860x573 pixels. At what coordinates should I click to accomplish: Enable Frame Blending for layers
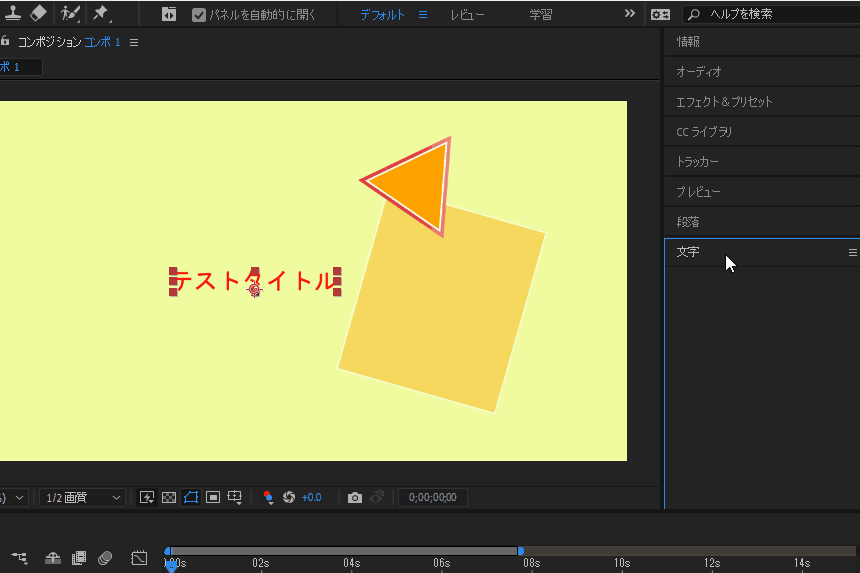pos(79,558)
